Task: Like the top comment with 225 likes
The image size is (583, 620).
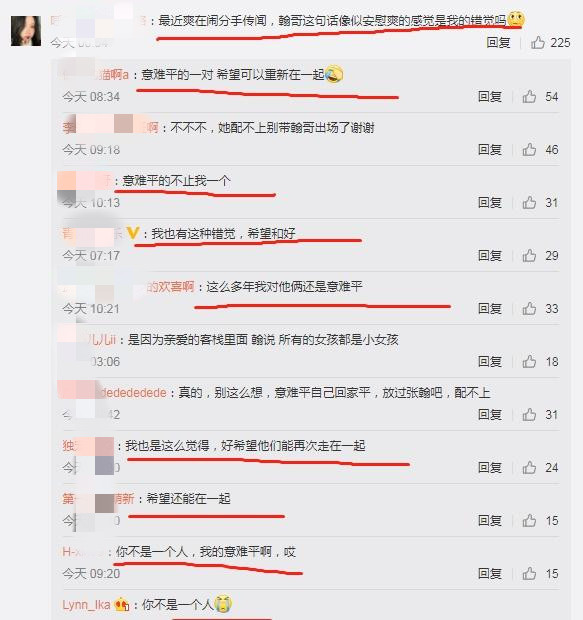Action: pyautogui.click(x=538, y=42)
